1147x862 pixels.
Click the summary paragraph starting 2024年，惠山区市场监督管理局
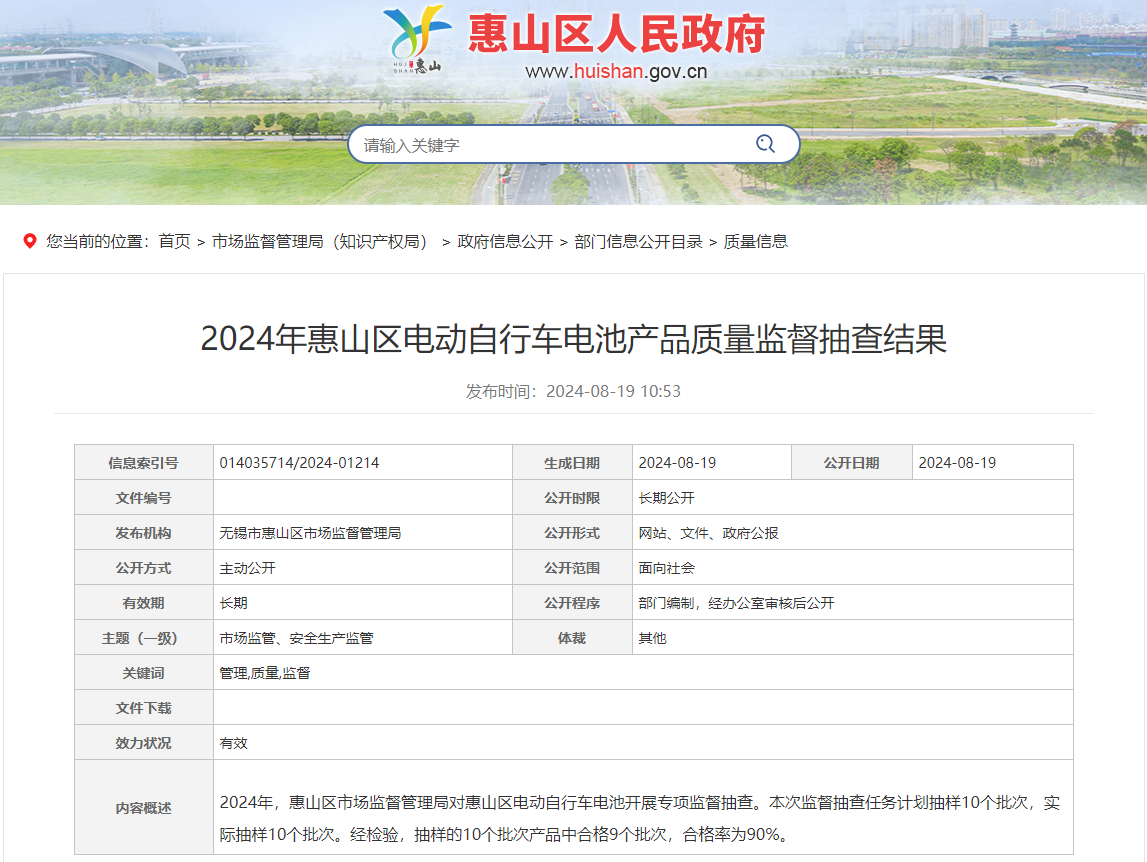click(639, 818)
